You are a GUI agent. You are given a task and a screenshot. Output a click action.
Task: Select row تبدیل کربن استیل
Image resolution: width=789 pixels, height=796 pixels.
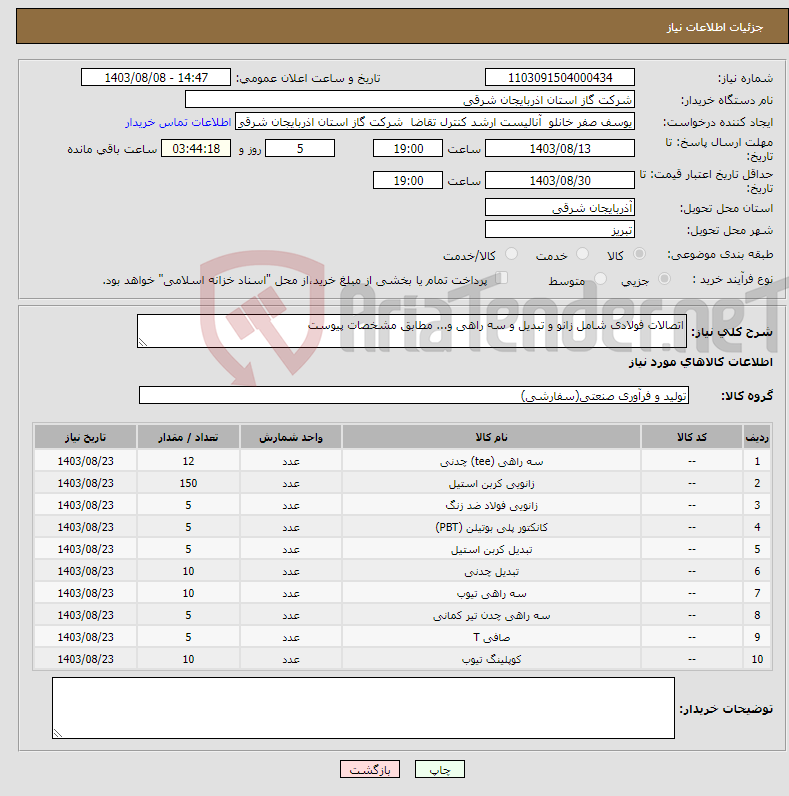[403, 549]
